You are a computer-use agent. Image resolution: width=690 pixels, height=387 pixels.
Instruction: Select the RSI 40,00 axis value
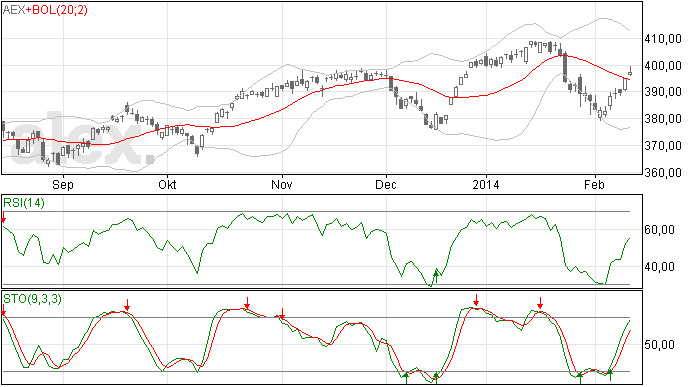pos(659,267)
